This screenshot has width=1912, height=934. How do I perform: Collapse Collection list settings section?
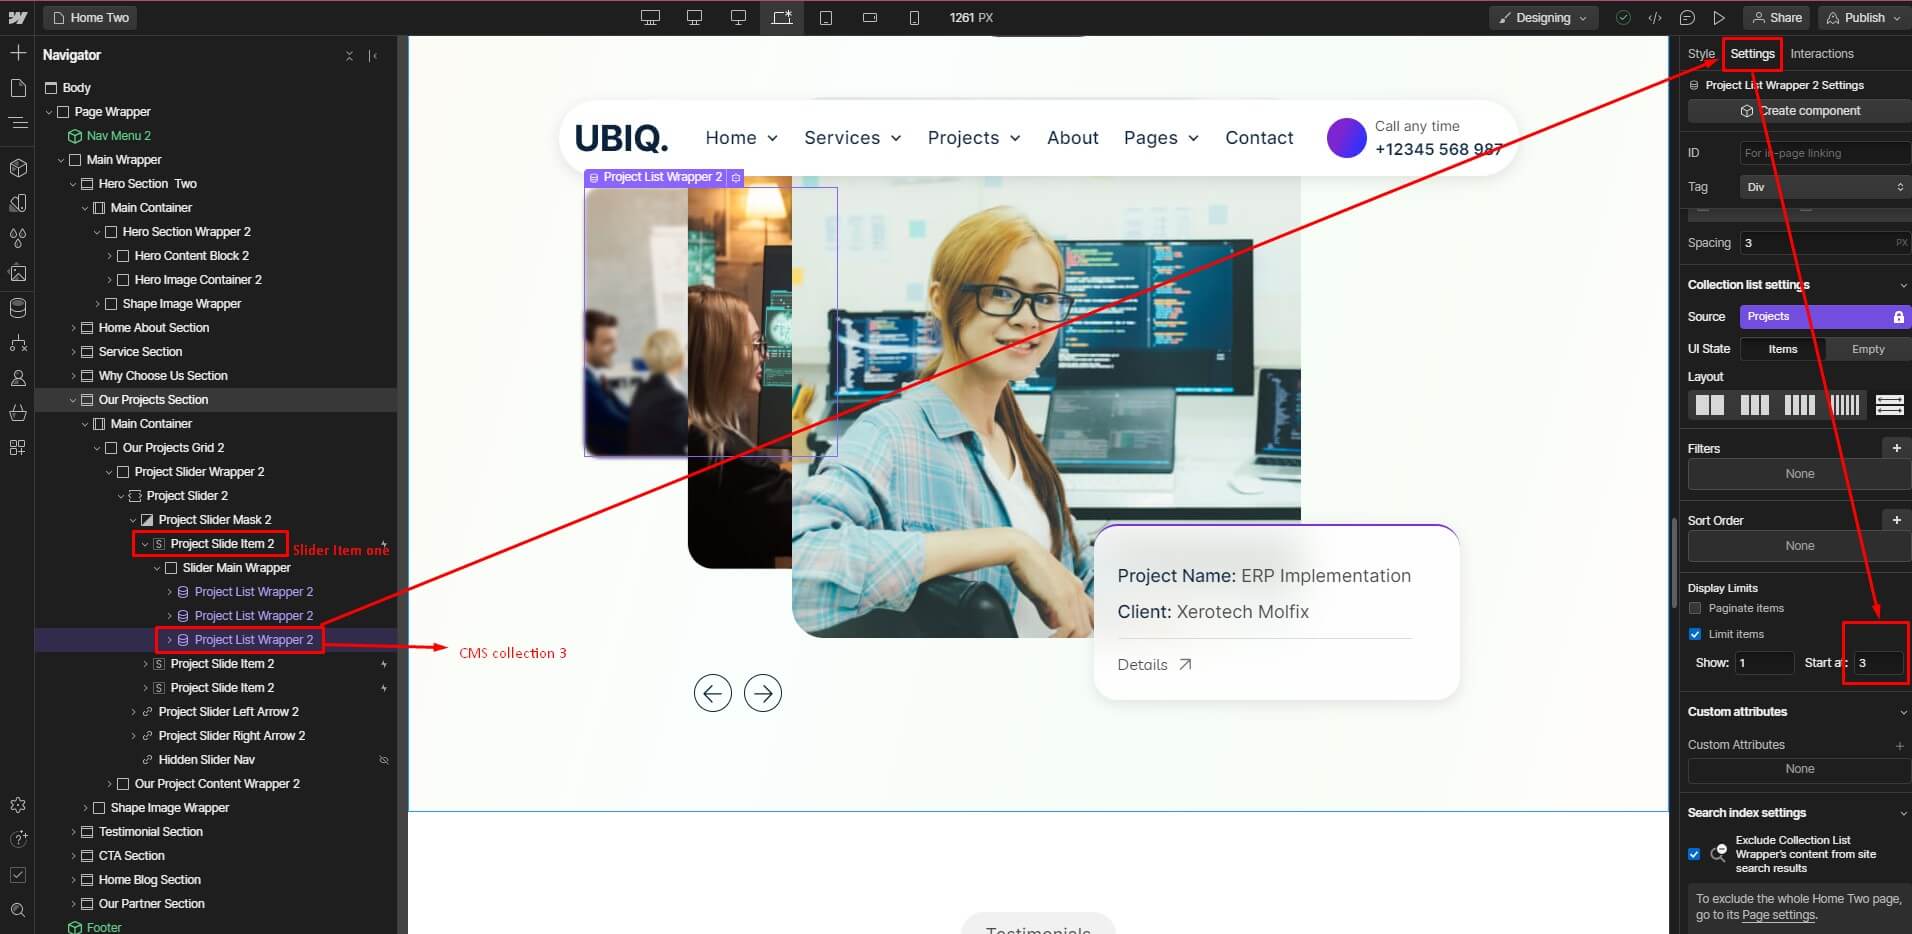point(1902,285)
